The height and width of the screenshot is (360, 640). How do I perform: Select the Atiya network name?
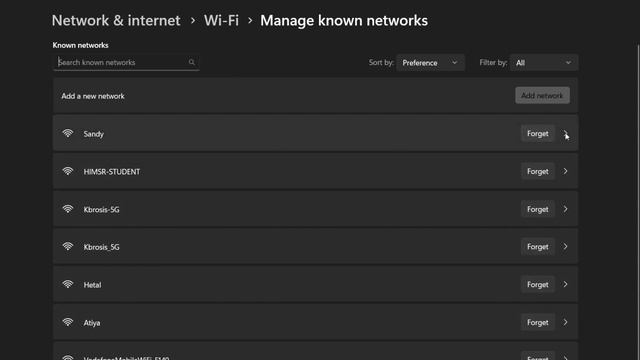92,323
